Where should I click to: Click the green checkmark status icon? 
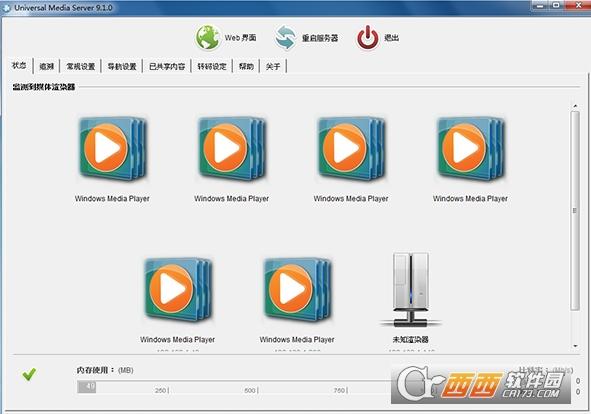tap(29, 374)
